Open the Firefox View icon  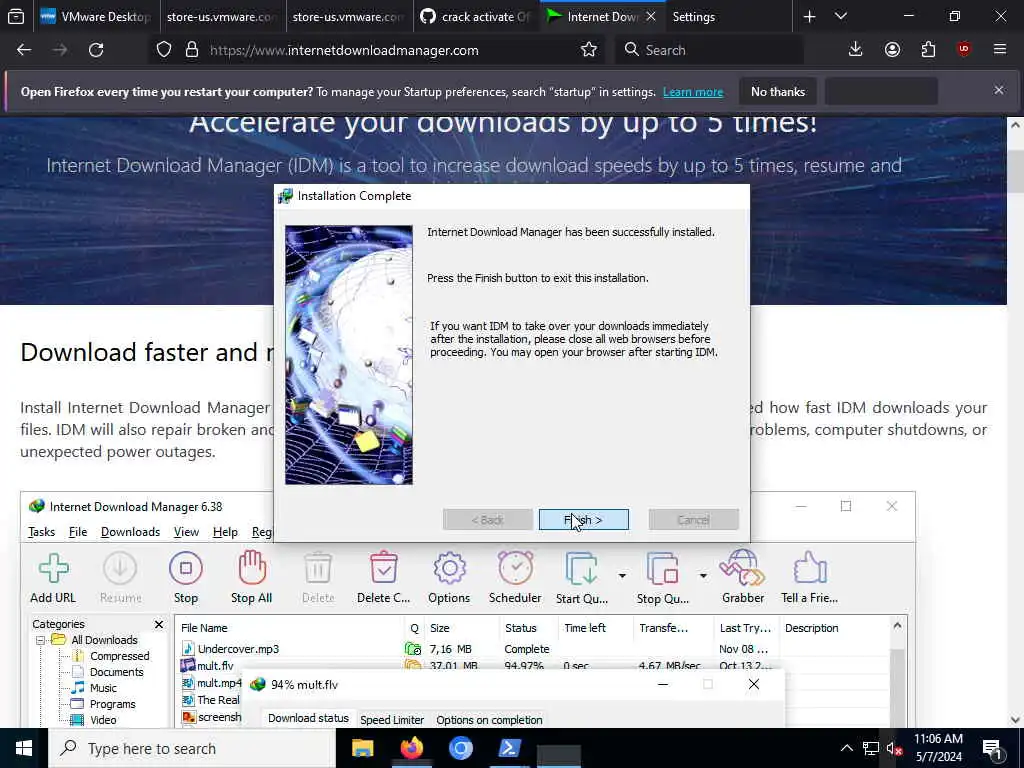pyautogui.click(x=16, y=16)
